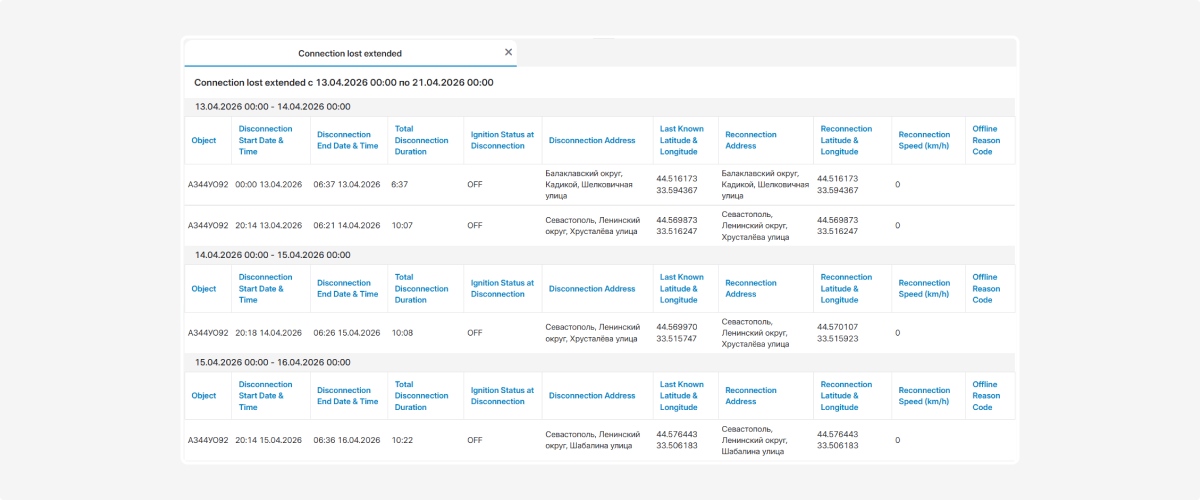
Task: Click Disconnection Start Date header in 14.04.2026 table
Action: 266,289
